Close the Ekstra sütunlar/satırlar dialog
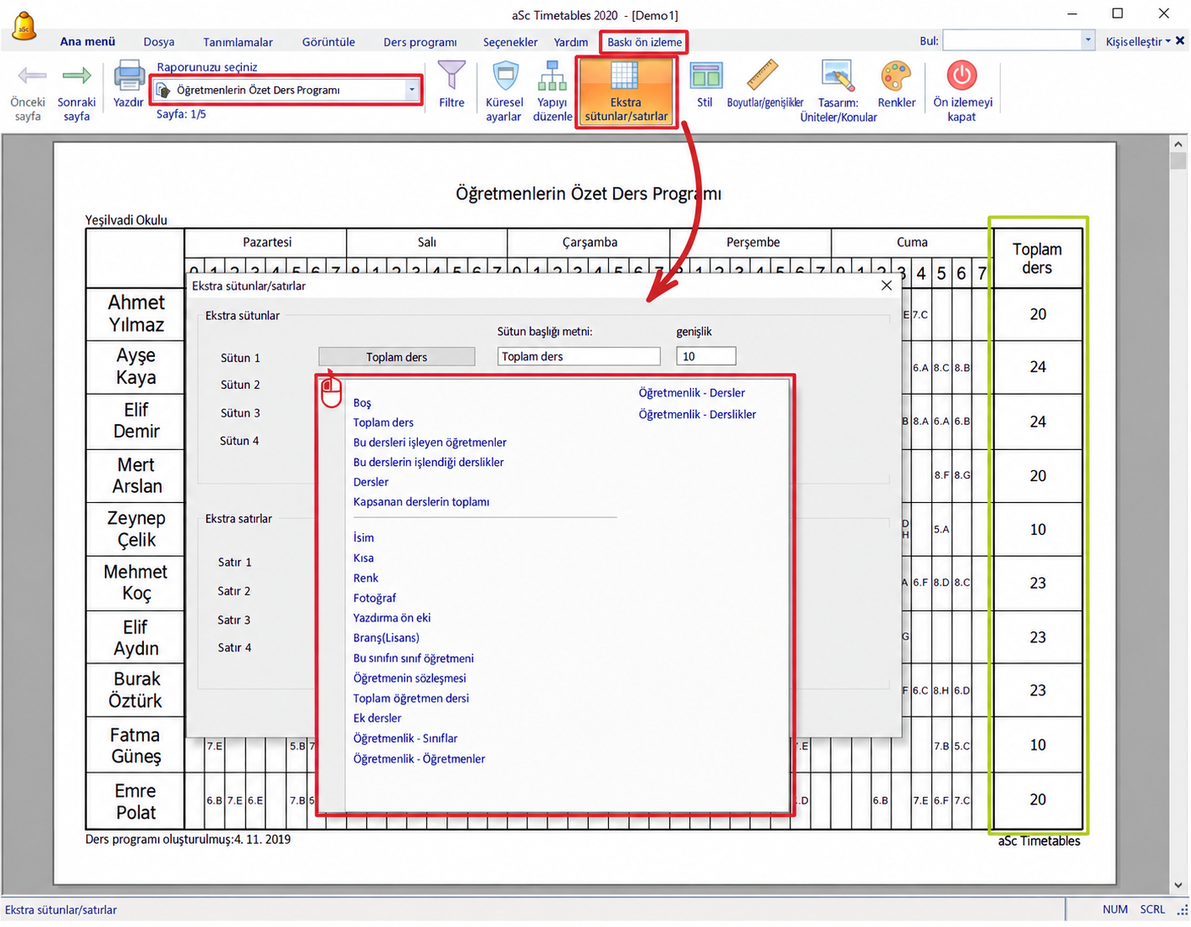The image size is (1191, 927). 886,286
